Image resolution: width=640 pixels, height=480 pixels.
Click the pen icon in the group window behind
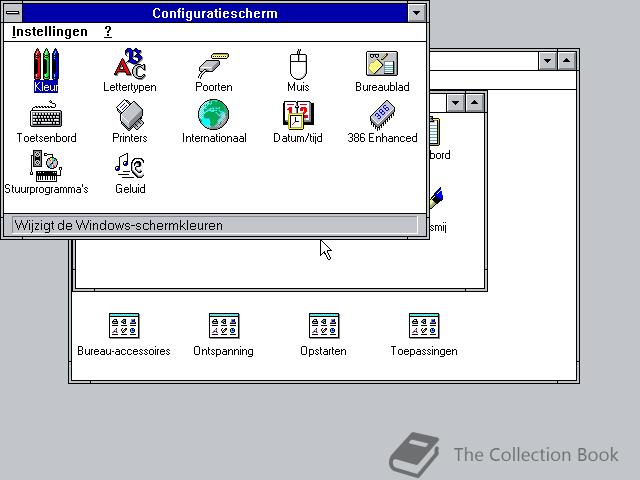pos(436,198)
